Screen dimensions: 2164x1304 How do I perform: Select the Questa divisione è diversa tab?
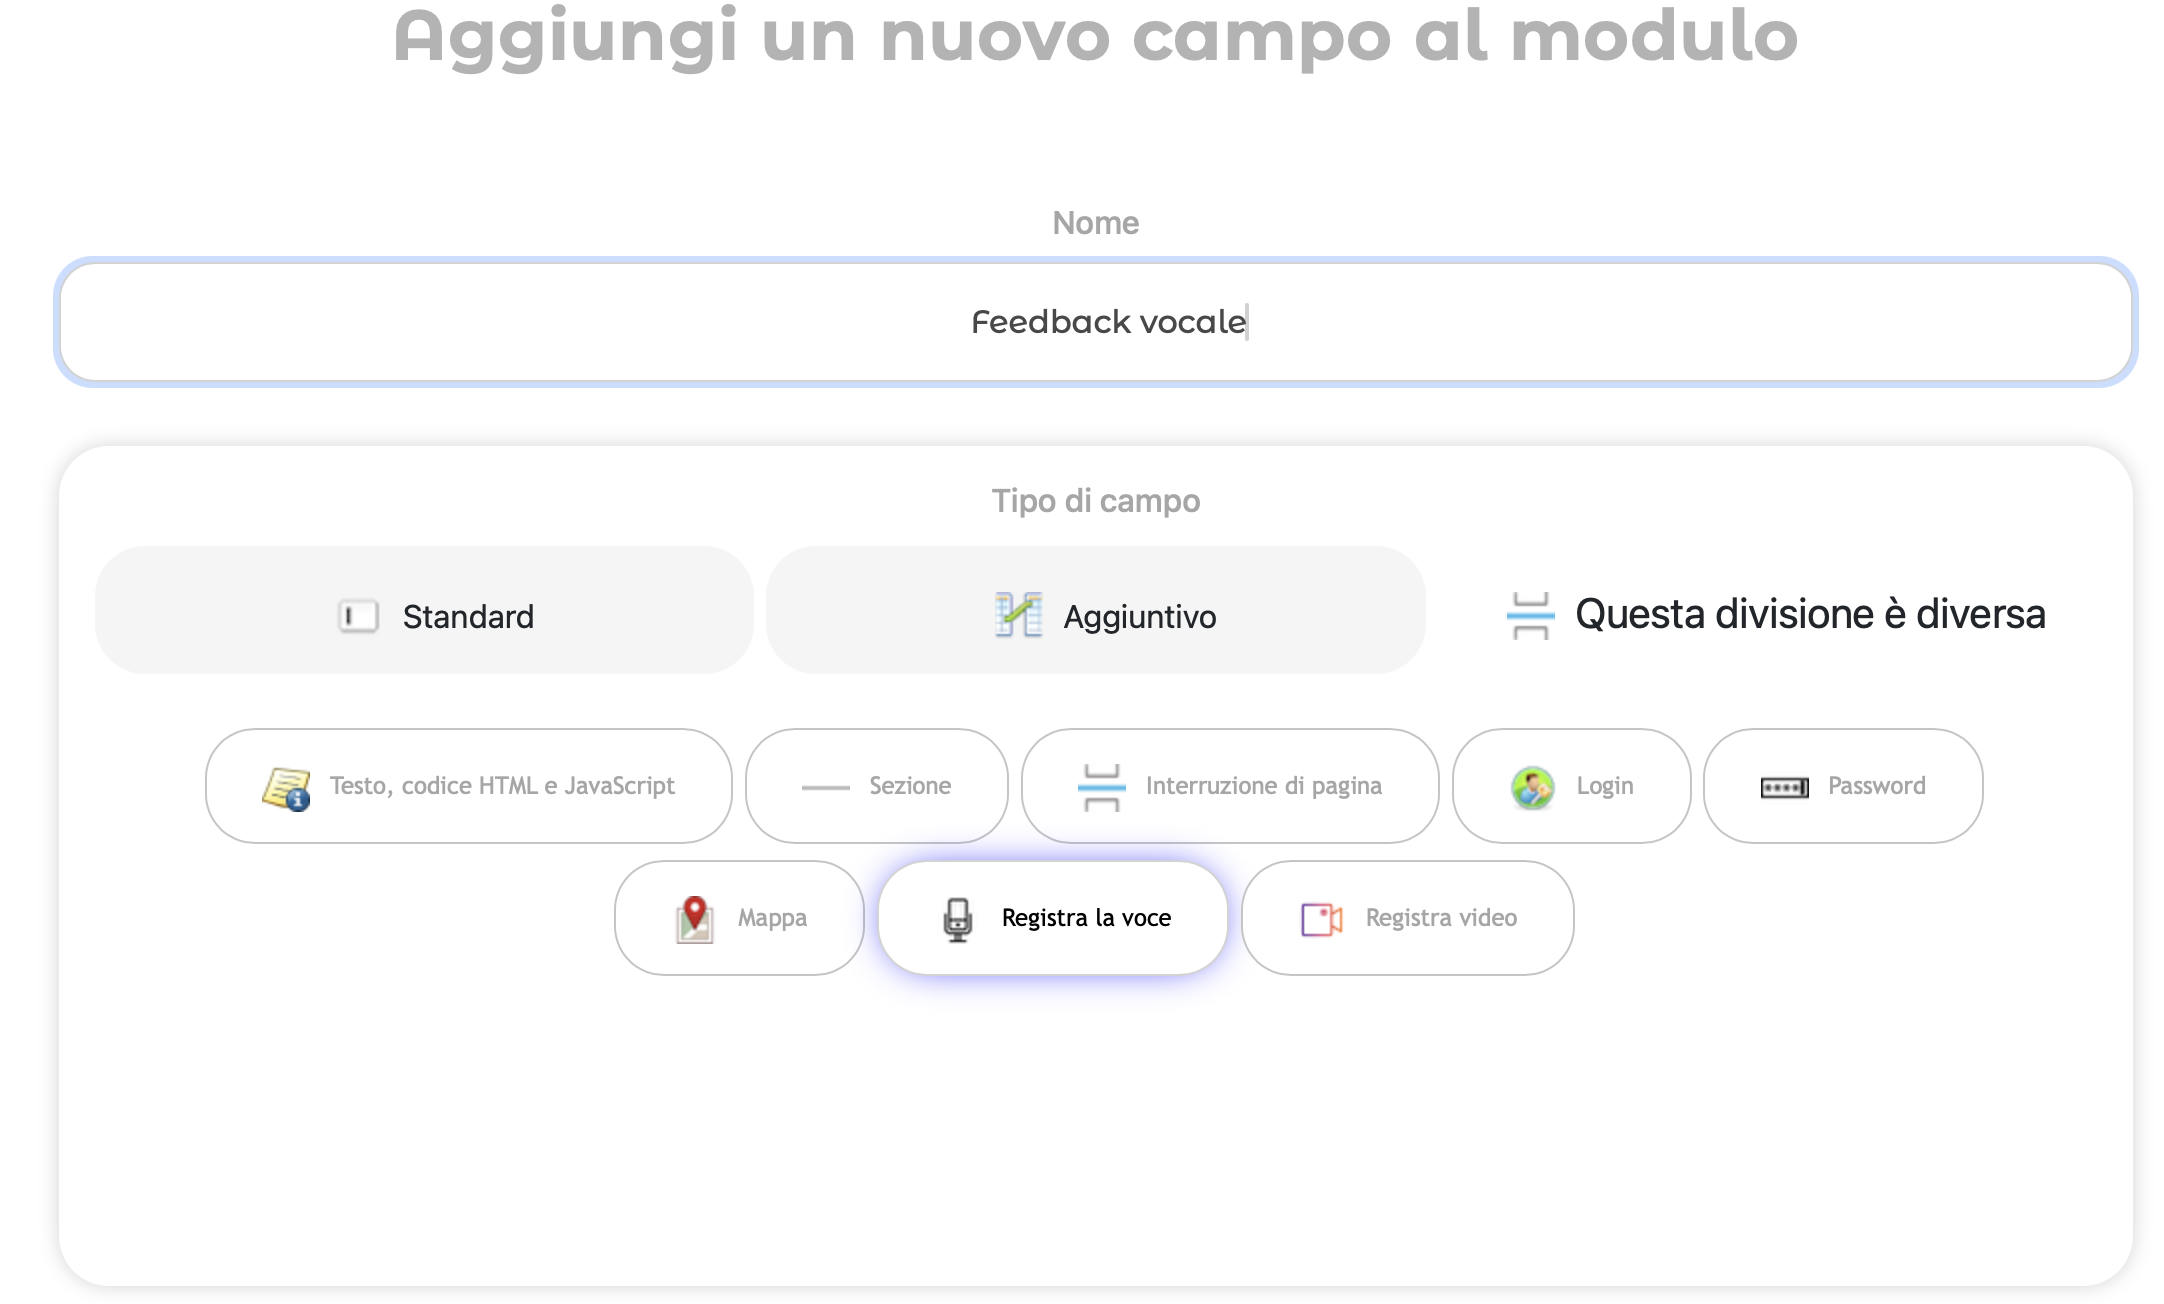(x=1778, y=614)
